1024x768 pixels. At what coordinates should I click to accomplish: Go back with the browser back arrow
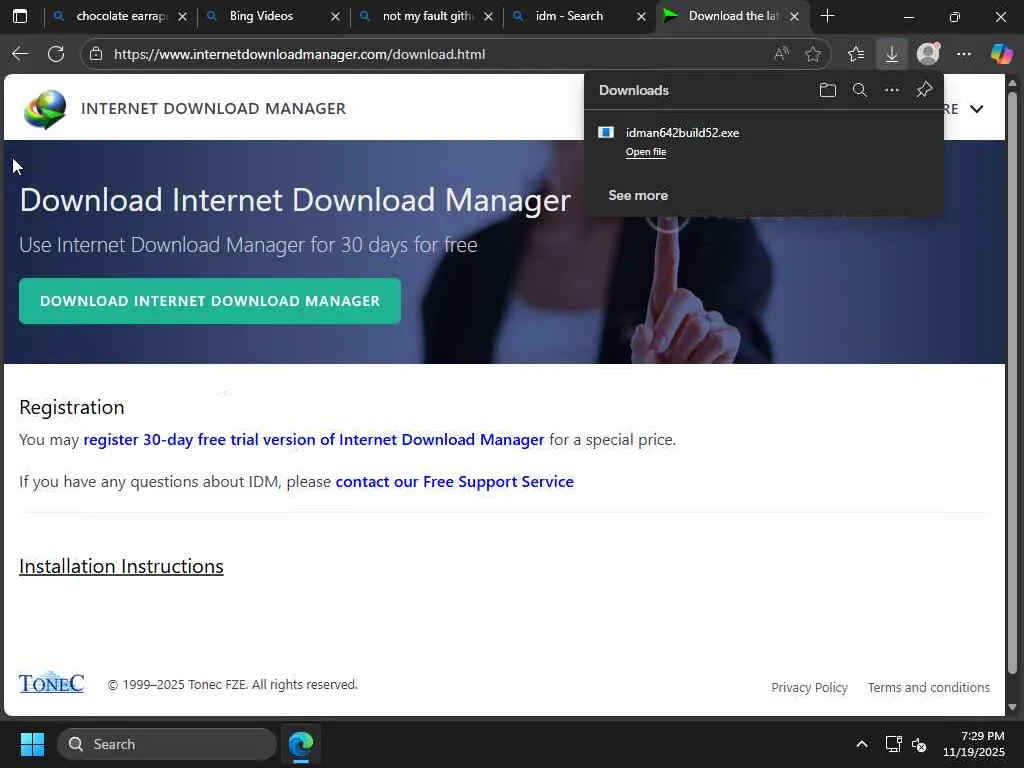pyautogui.click(x=20, y=54)
